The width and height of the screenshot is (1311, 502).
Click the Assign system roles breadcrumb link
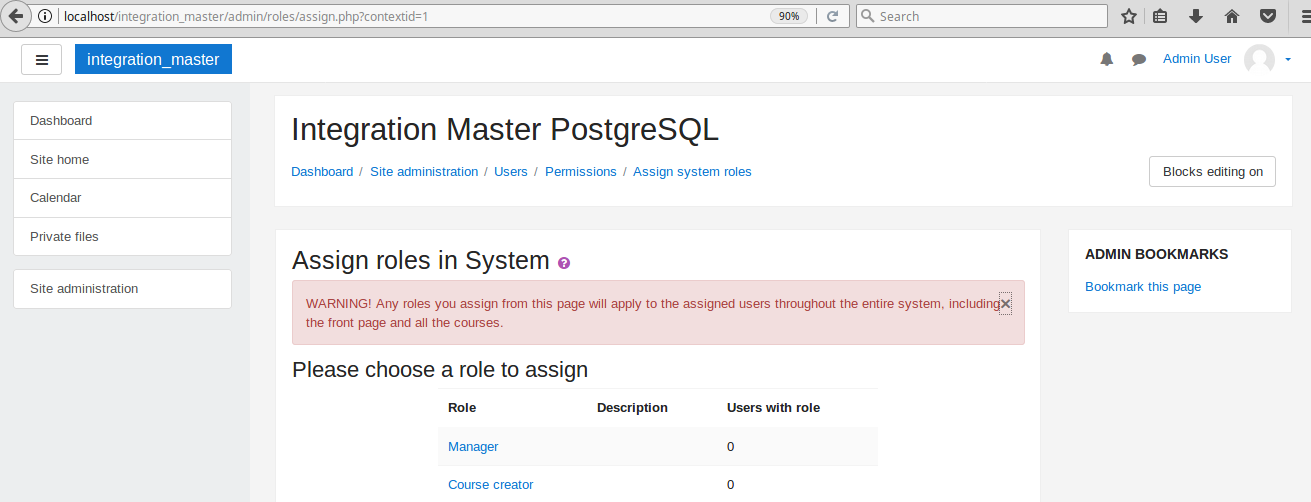coord(692,172)
